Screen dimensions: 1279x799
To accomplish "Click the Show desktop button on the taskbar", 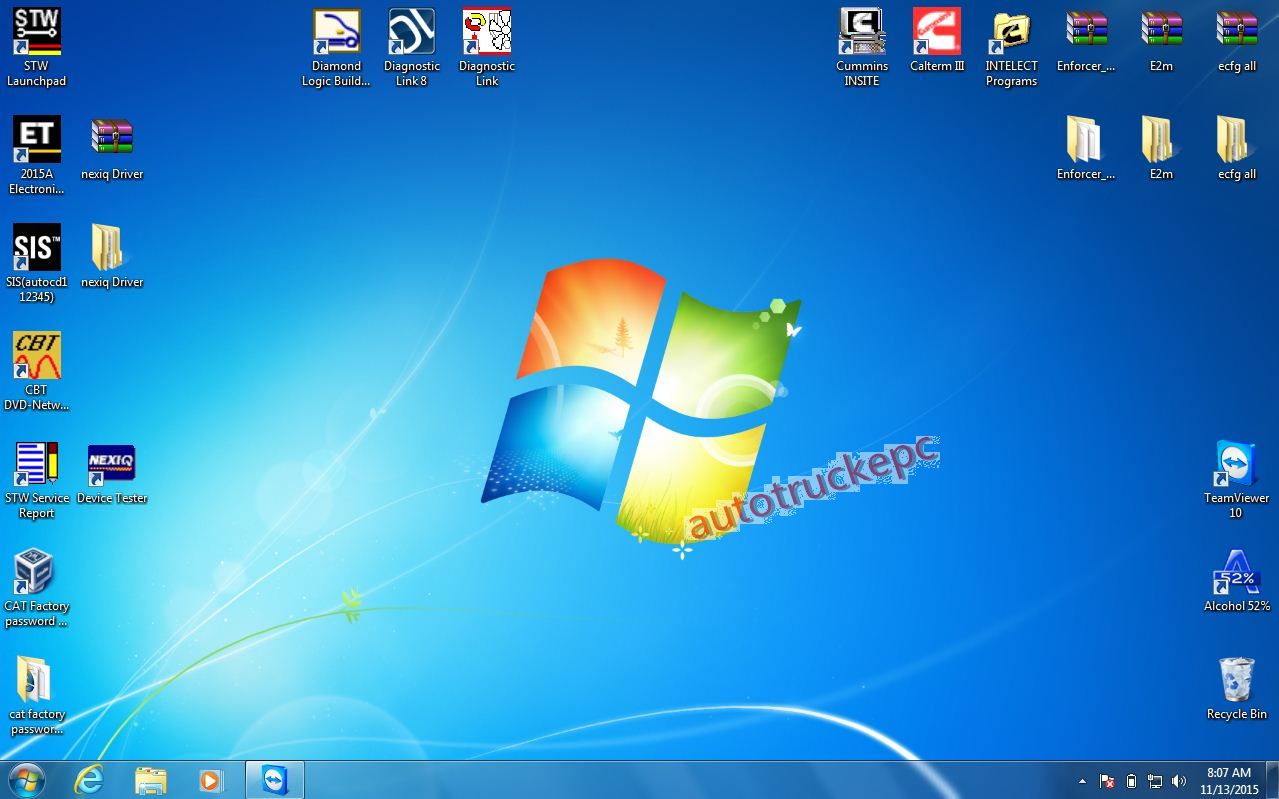I will 1272,780.
